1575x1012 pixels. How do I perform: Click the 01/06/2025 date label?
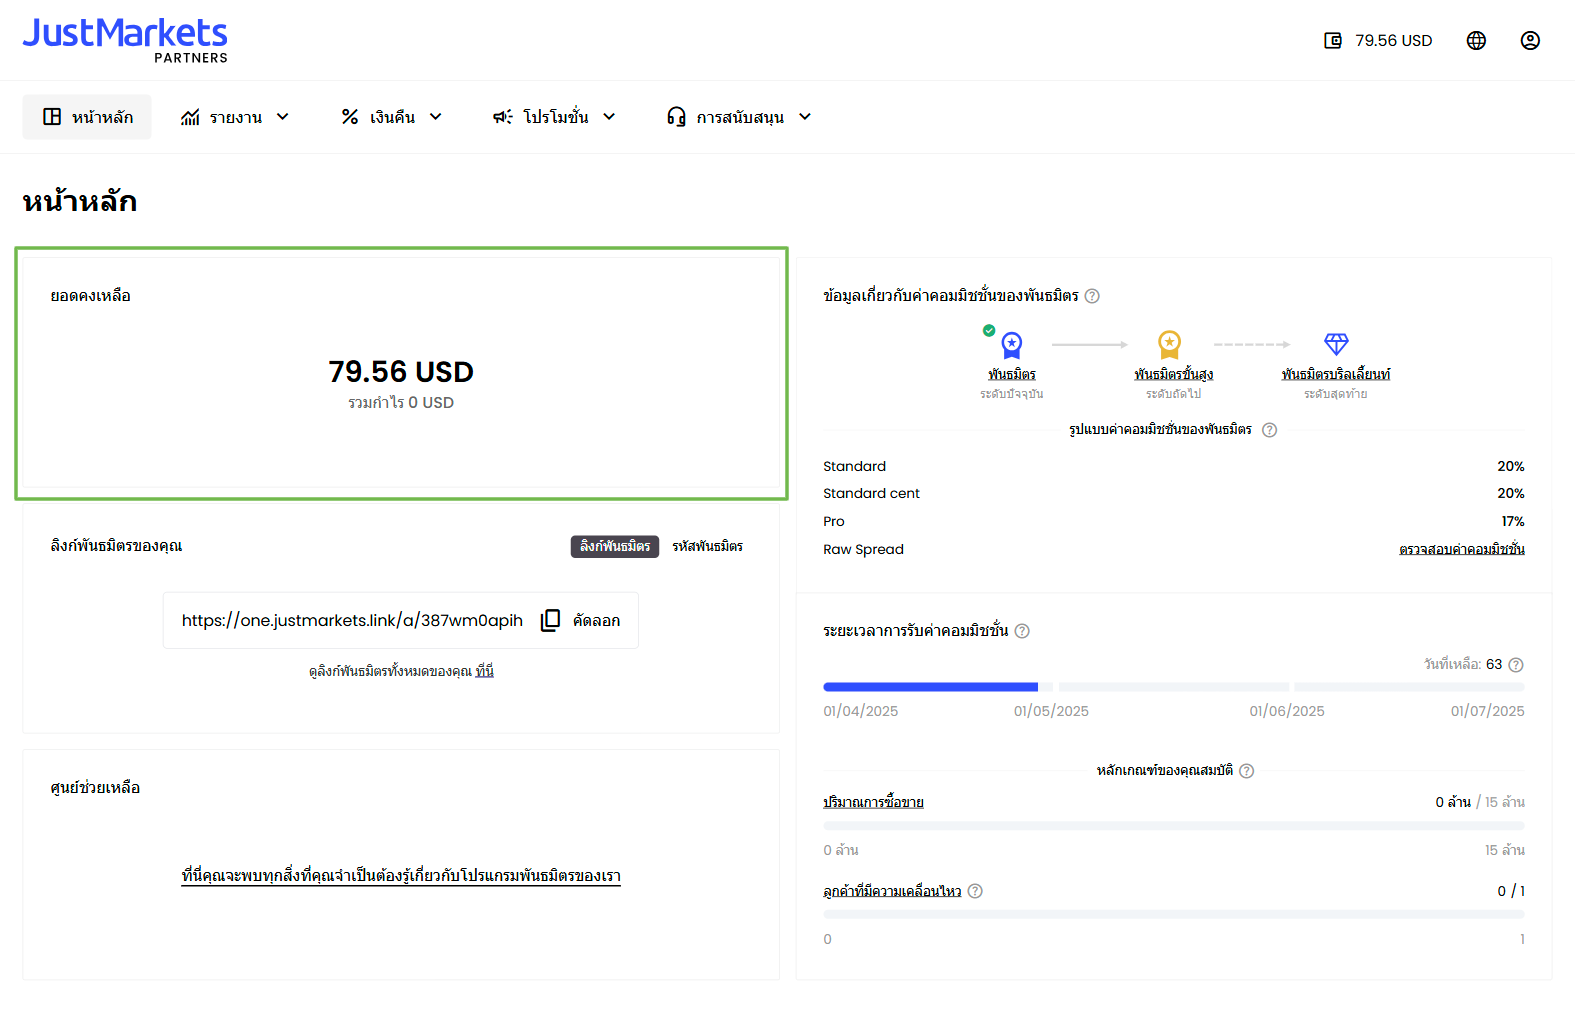point(1287,711)
